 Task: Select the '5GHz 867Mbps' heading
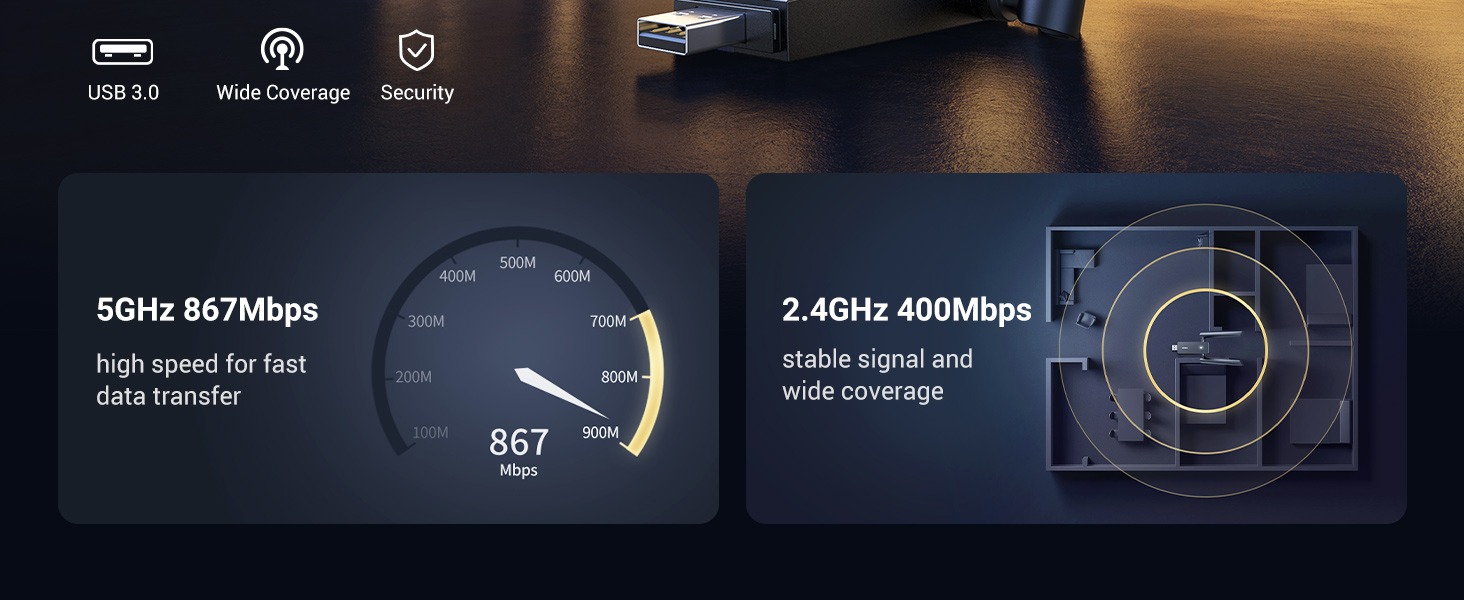[x=207, y=310]
